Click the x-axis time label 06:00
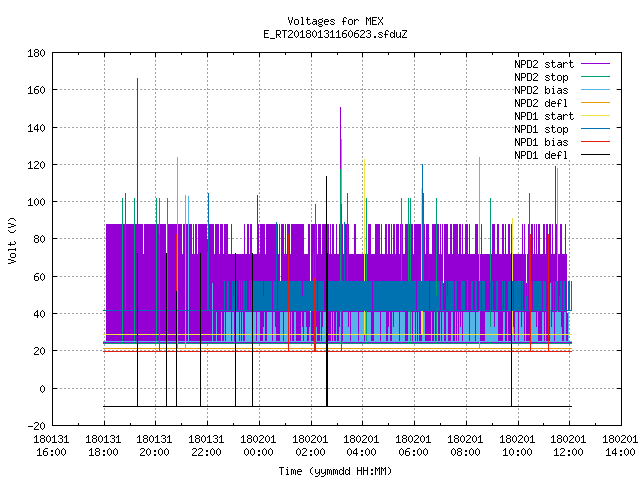The image size is (640, 480). [413, 452]
